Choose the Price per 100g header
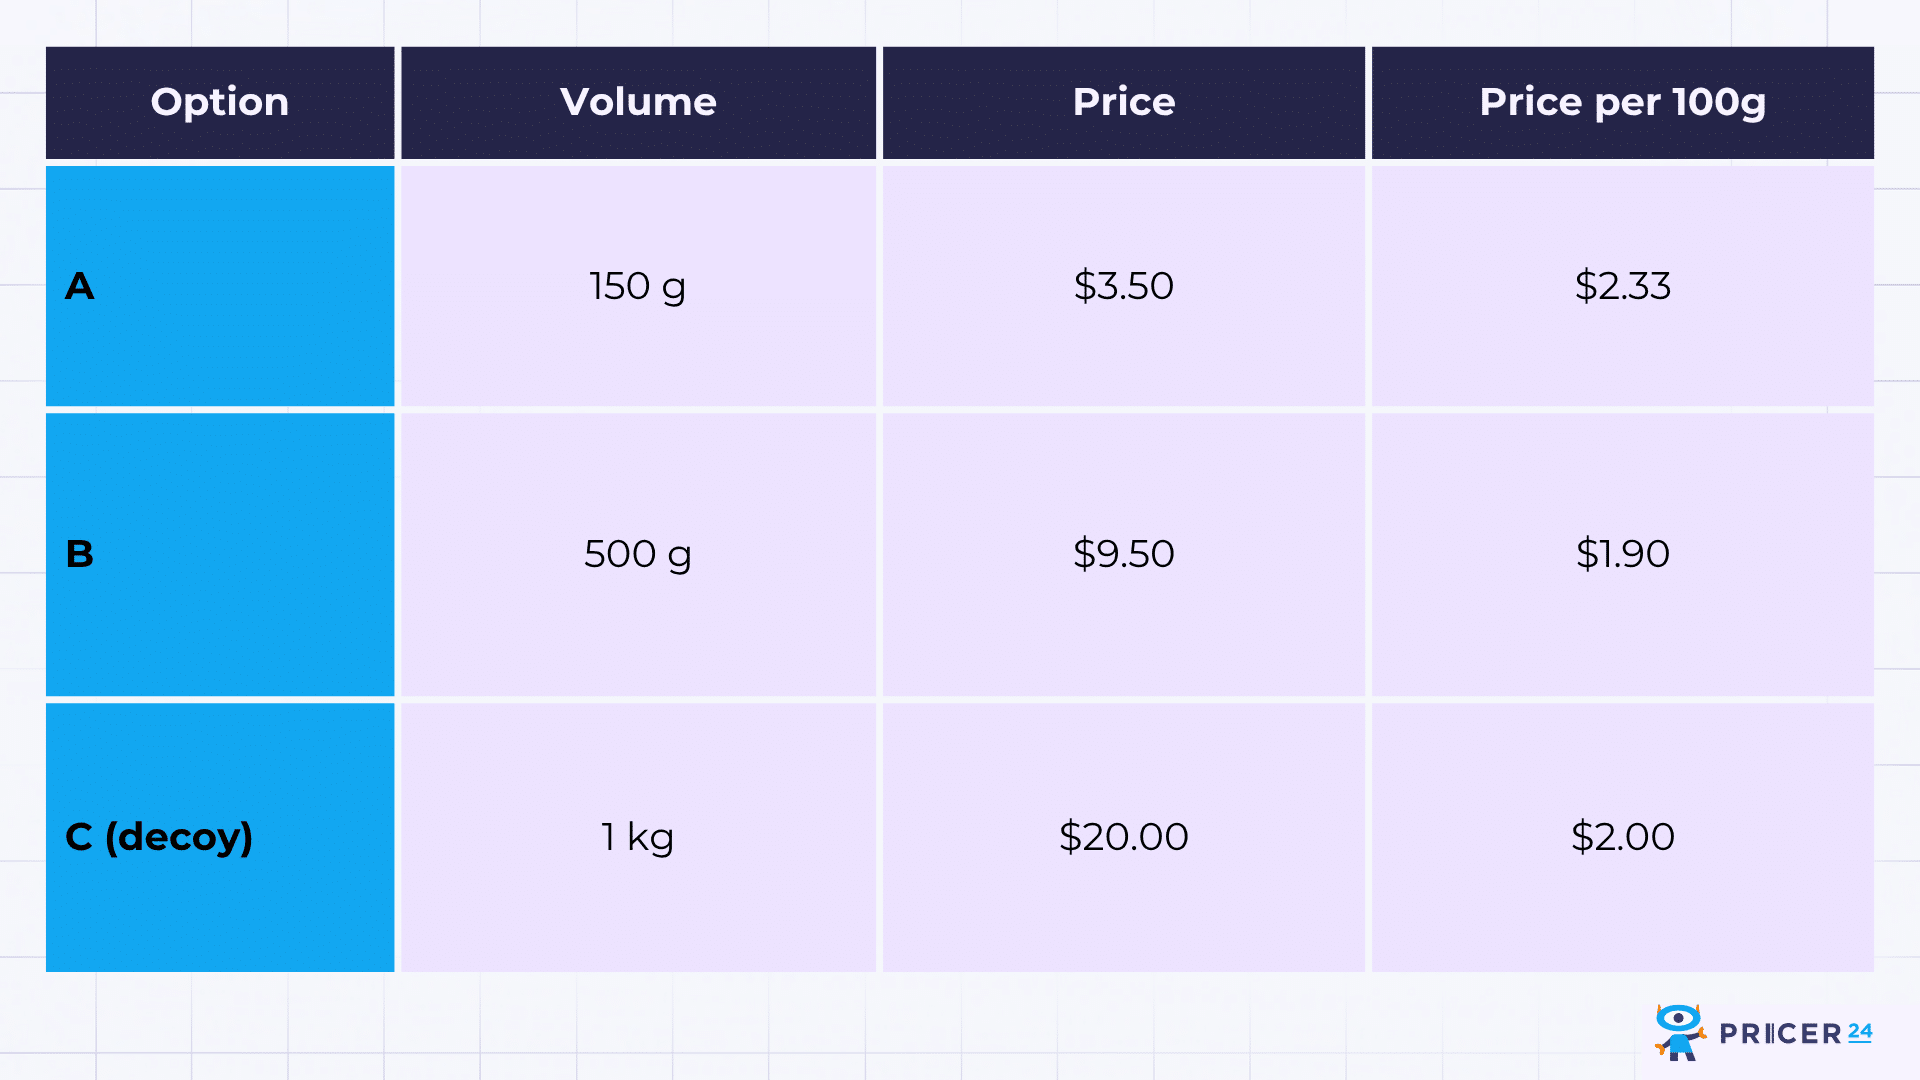The image size is (1920, 1080). pyautogui.click(x=1622, y=102)
